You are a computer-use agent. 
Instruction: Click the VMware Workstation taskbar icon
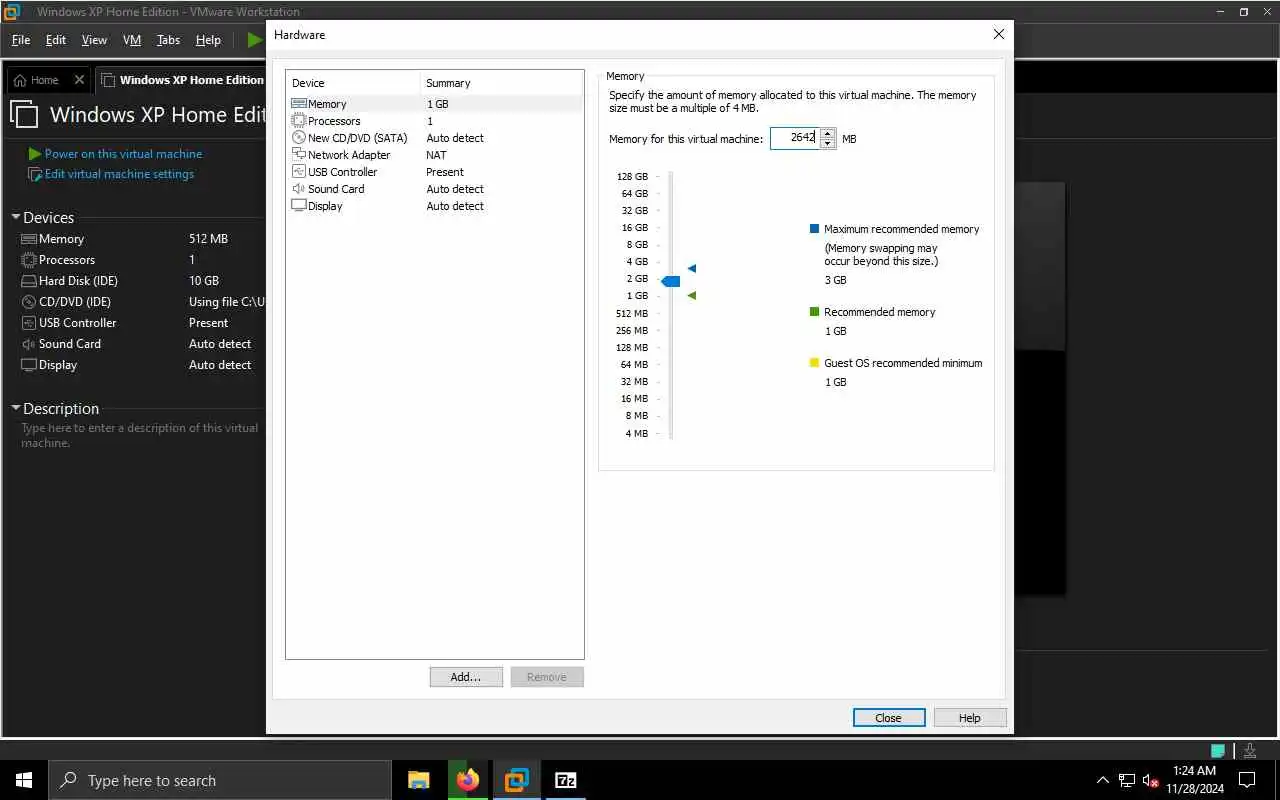click(517, 780)
